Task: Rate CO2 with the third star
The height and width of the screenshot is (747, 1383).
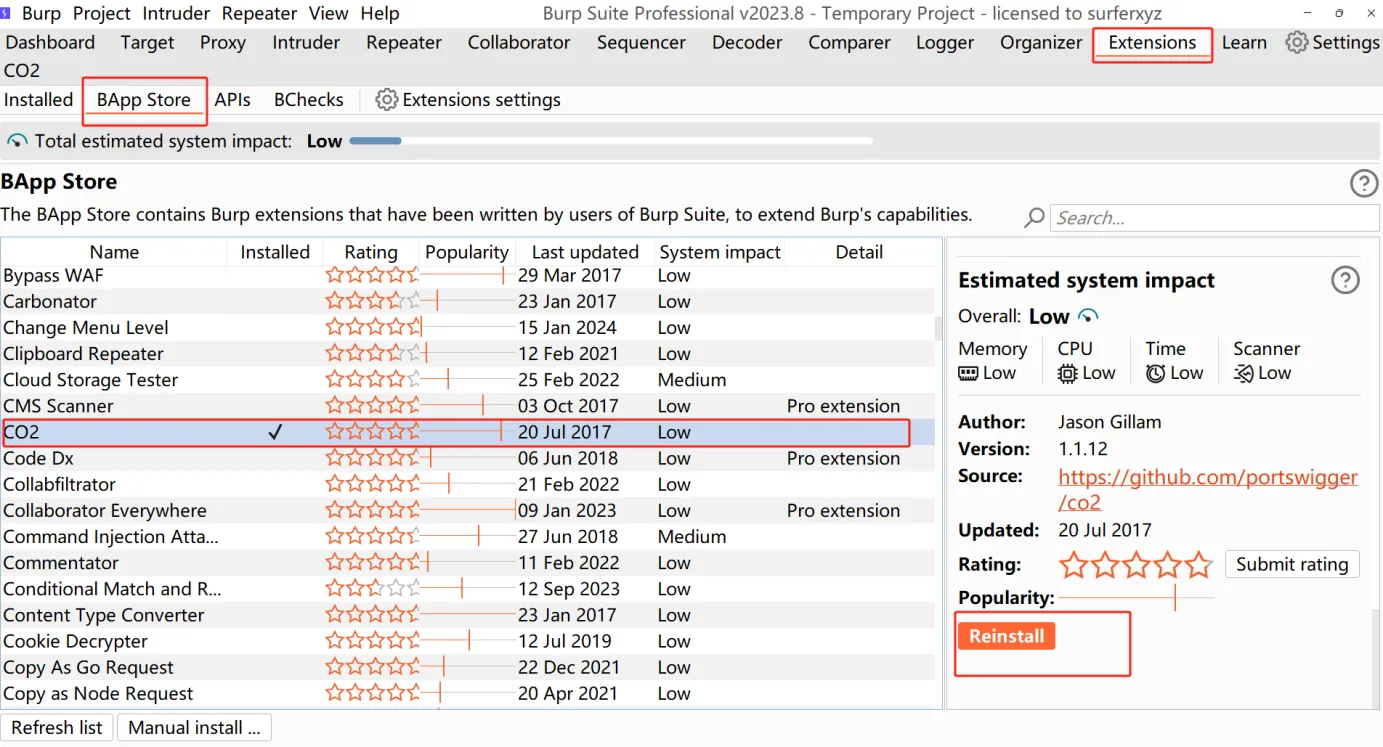Action: click(x=1136, y=565)
